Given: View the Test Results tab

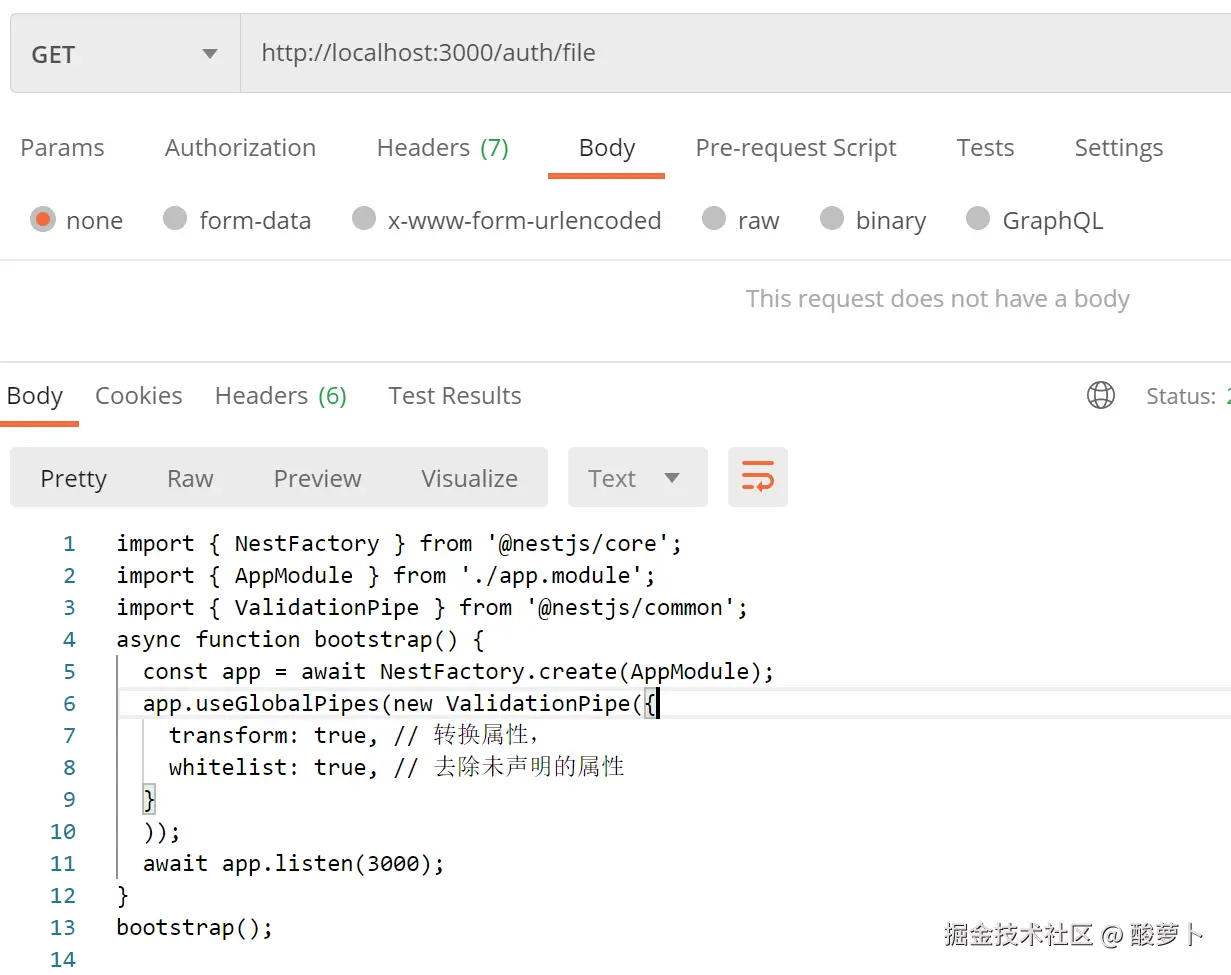Looking at the screenshot, I should (x=455, y=396).
